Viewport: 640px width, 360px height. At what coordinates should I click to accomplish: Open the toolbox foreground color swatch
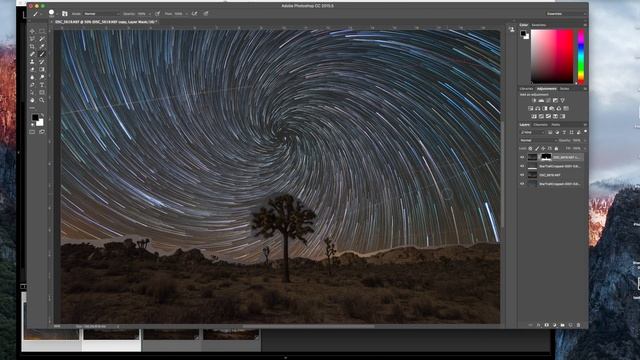[x=36, y=118]
